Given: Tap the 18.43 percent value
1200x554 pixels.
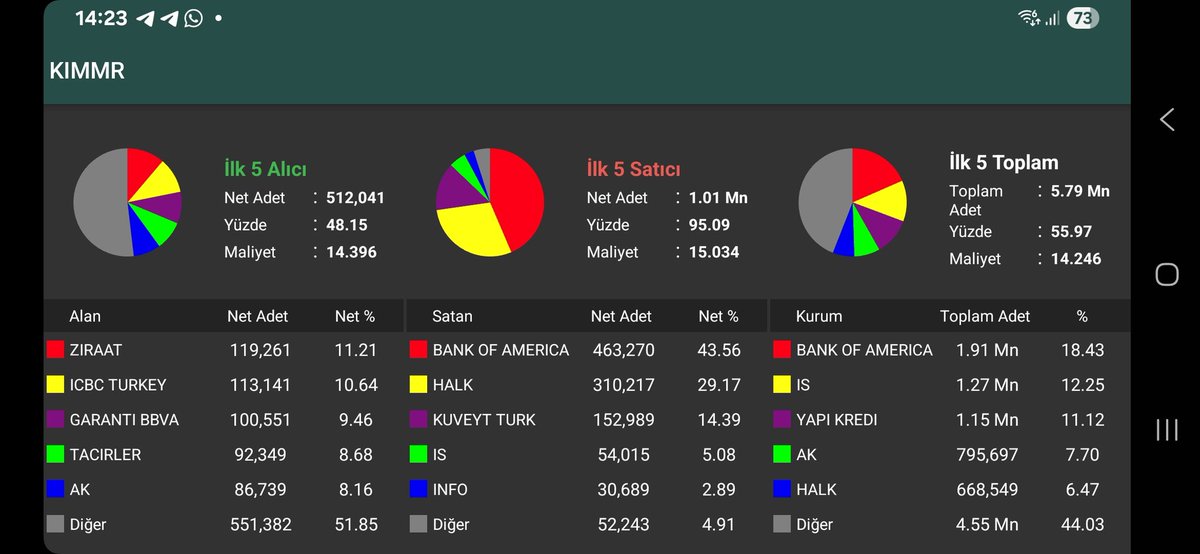Looking at the screenshot, I should pos(1081,350).
